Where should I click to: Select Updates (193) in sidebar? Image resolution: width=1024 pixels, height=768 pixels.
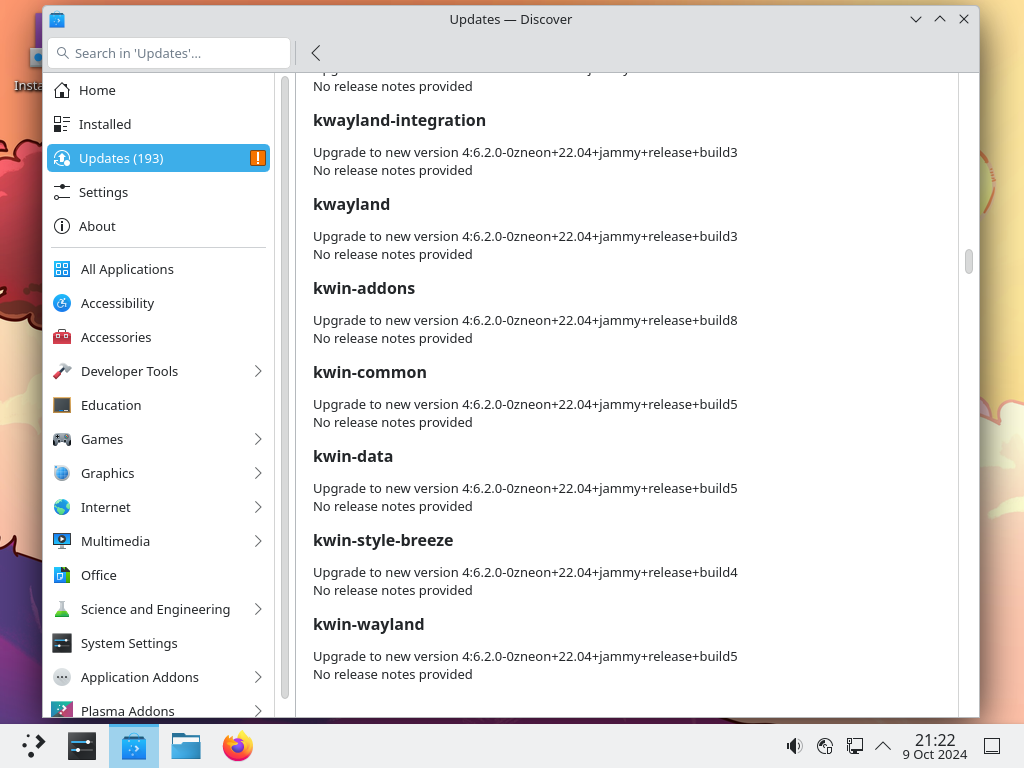pyautogui.click(x=158, y=158)
